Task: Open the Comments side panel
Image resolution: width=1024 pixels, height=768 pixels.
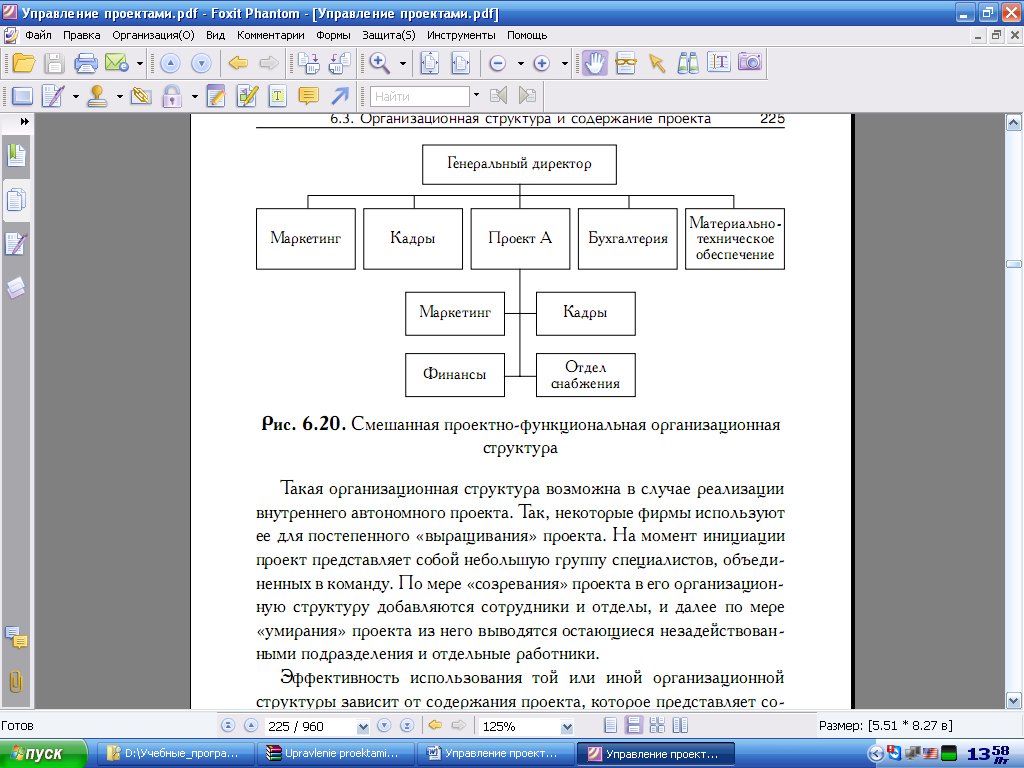Action: pos(16,637)
